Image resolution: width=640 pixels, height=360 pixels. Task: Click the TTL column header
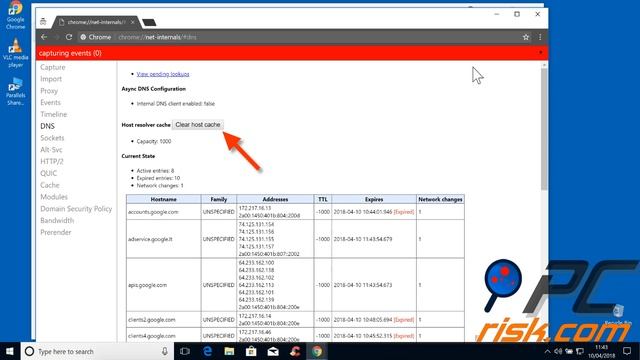[322, 200]
